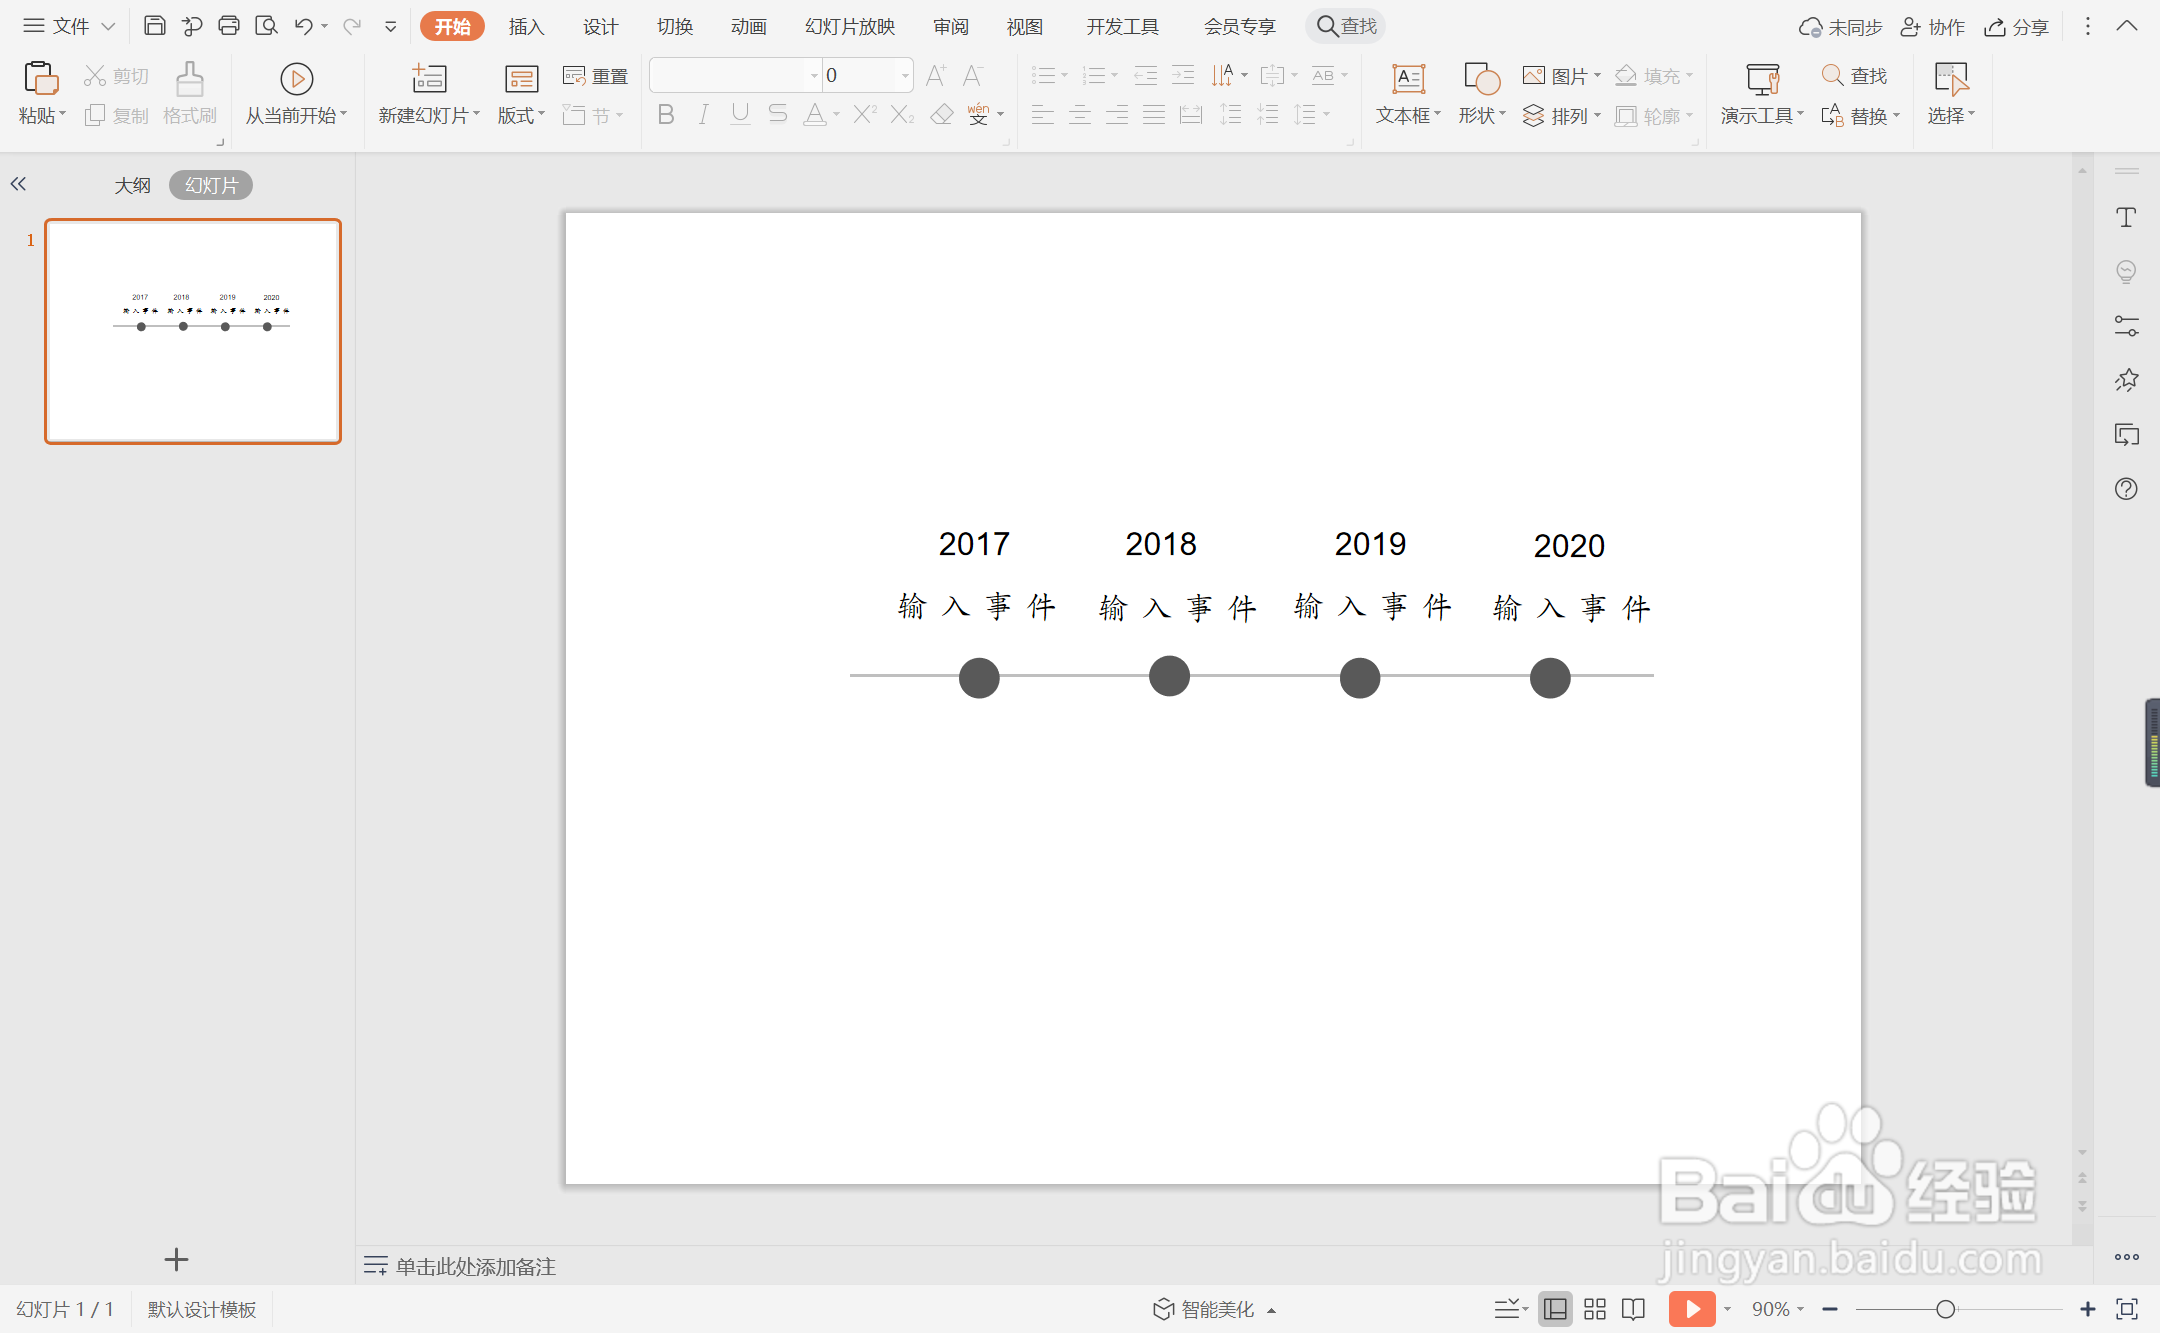Toggle normal view in status bar

1555,1309
